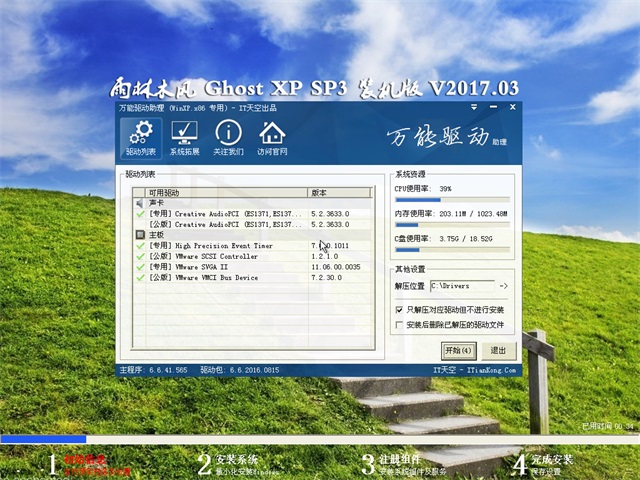Screen dimensions: 640x480
Task: Browse extract location with arrow button
Action: point(504,286)
